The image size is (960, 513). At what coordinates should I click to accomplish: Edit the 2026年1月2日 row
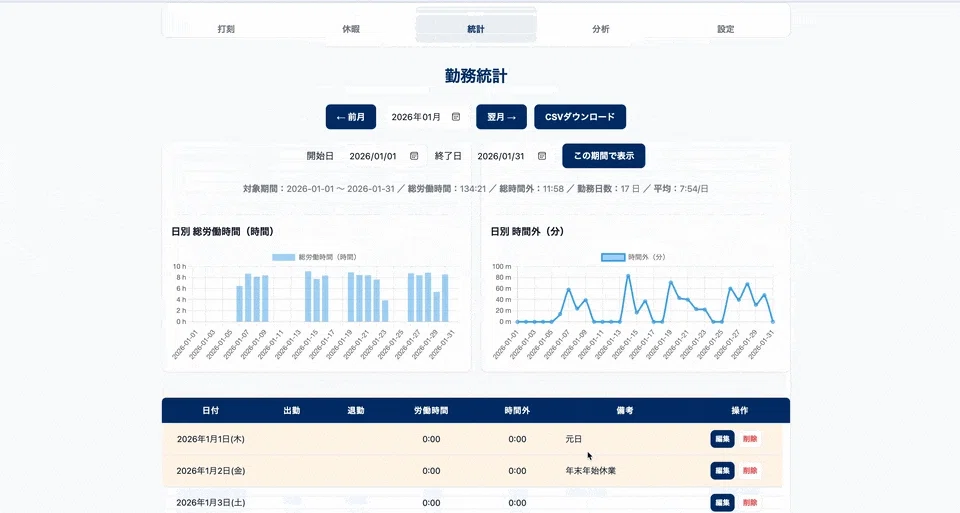pyautogui.click(x=722, y=471)
